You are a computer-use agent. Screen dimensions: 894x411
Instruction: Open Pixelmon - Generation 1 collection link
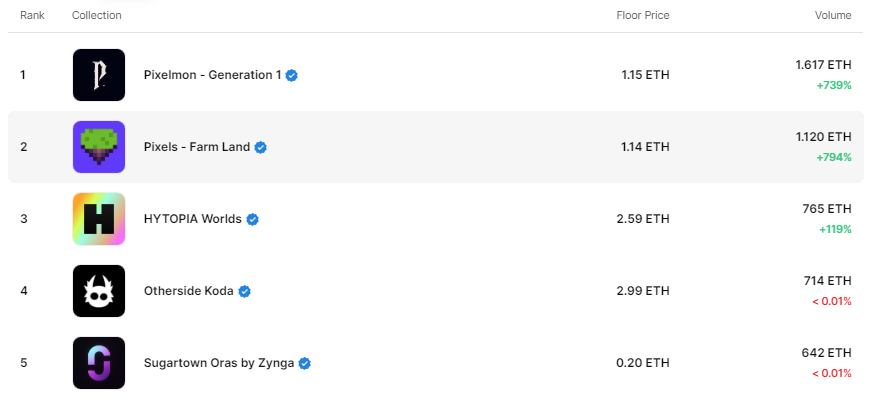pos(212,75)
